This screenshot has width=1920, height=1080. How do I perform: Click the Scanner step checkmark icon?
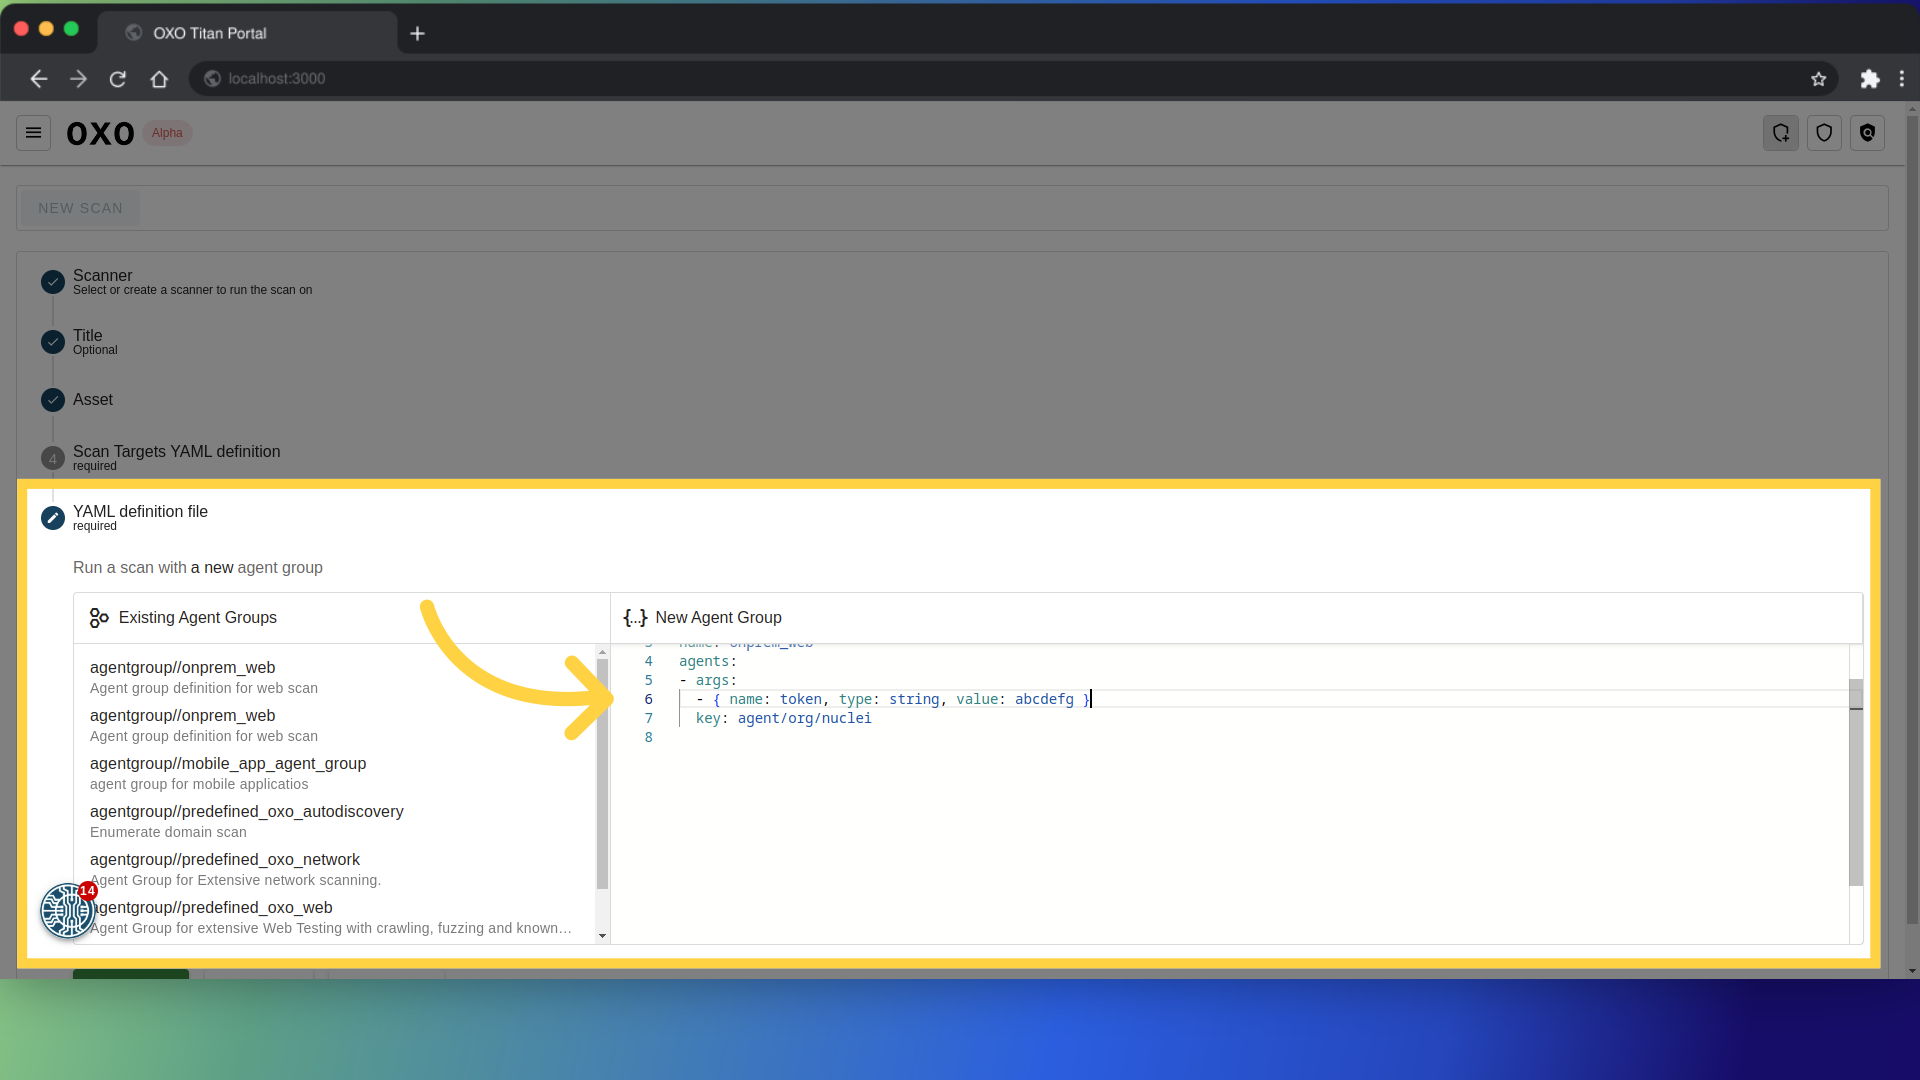(x=53, y=282)
